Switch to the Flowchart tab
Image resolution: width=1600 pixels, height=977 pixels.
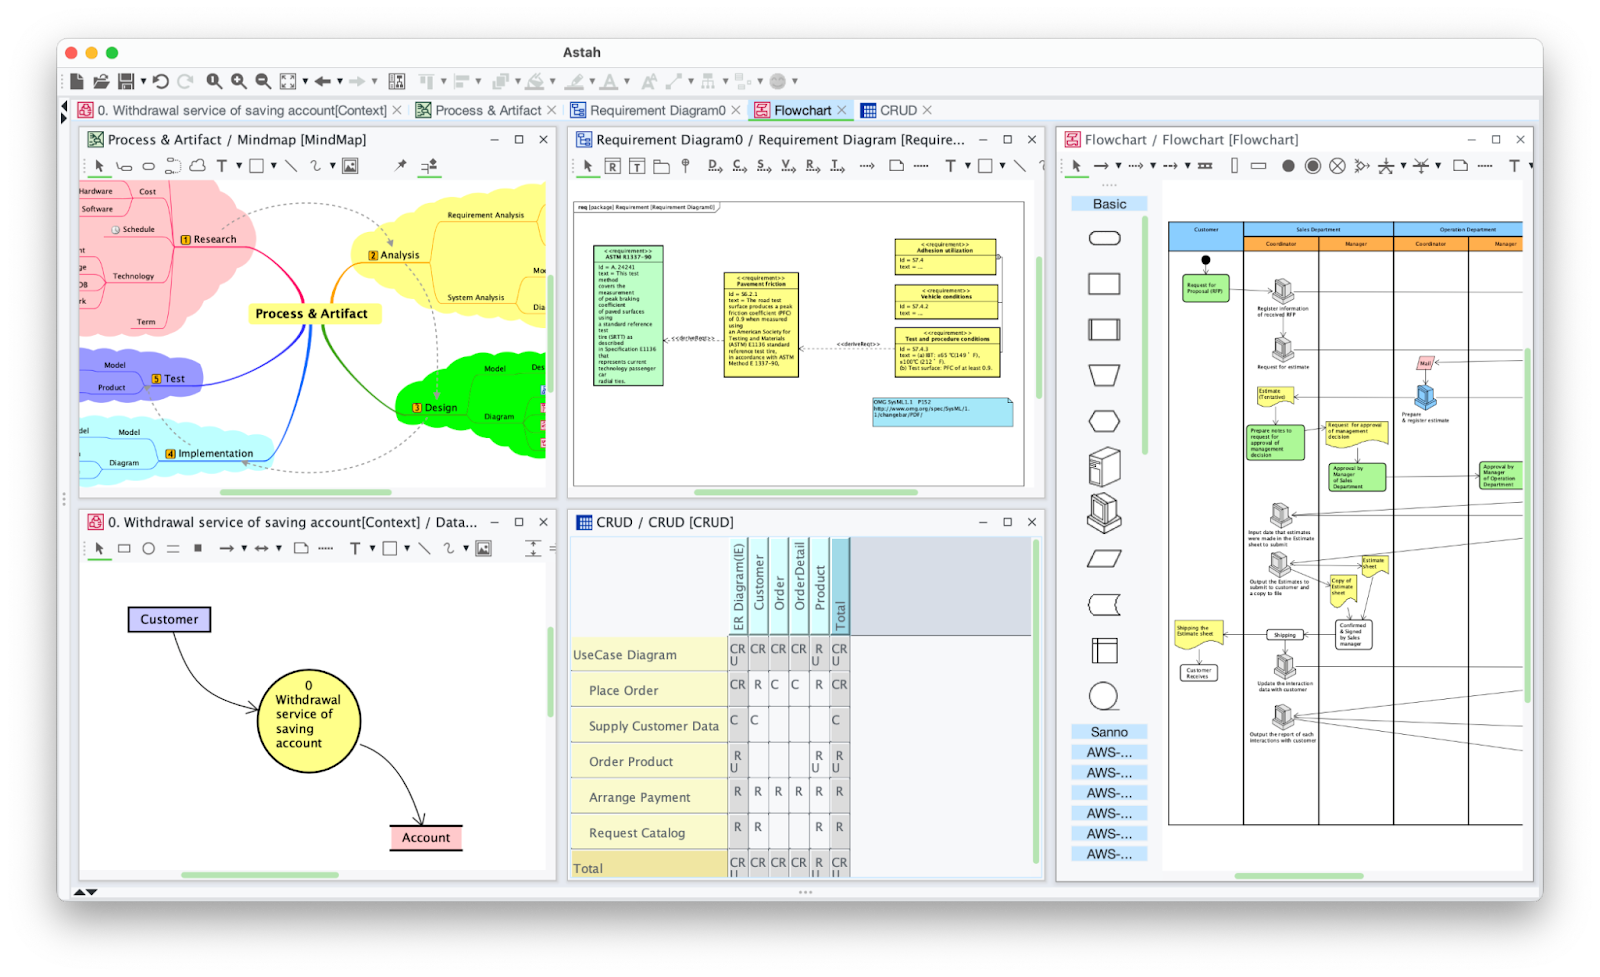pos(802,110)
